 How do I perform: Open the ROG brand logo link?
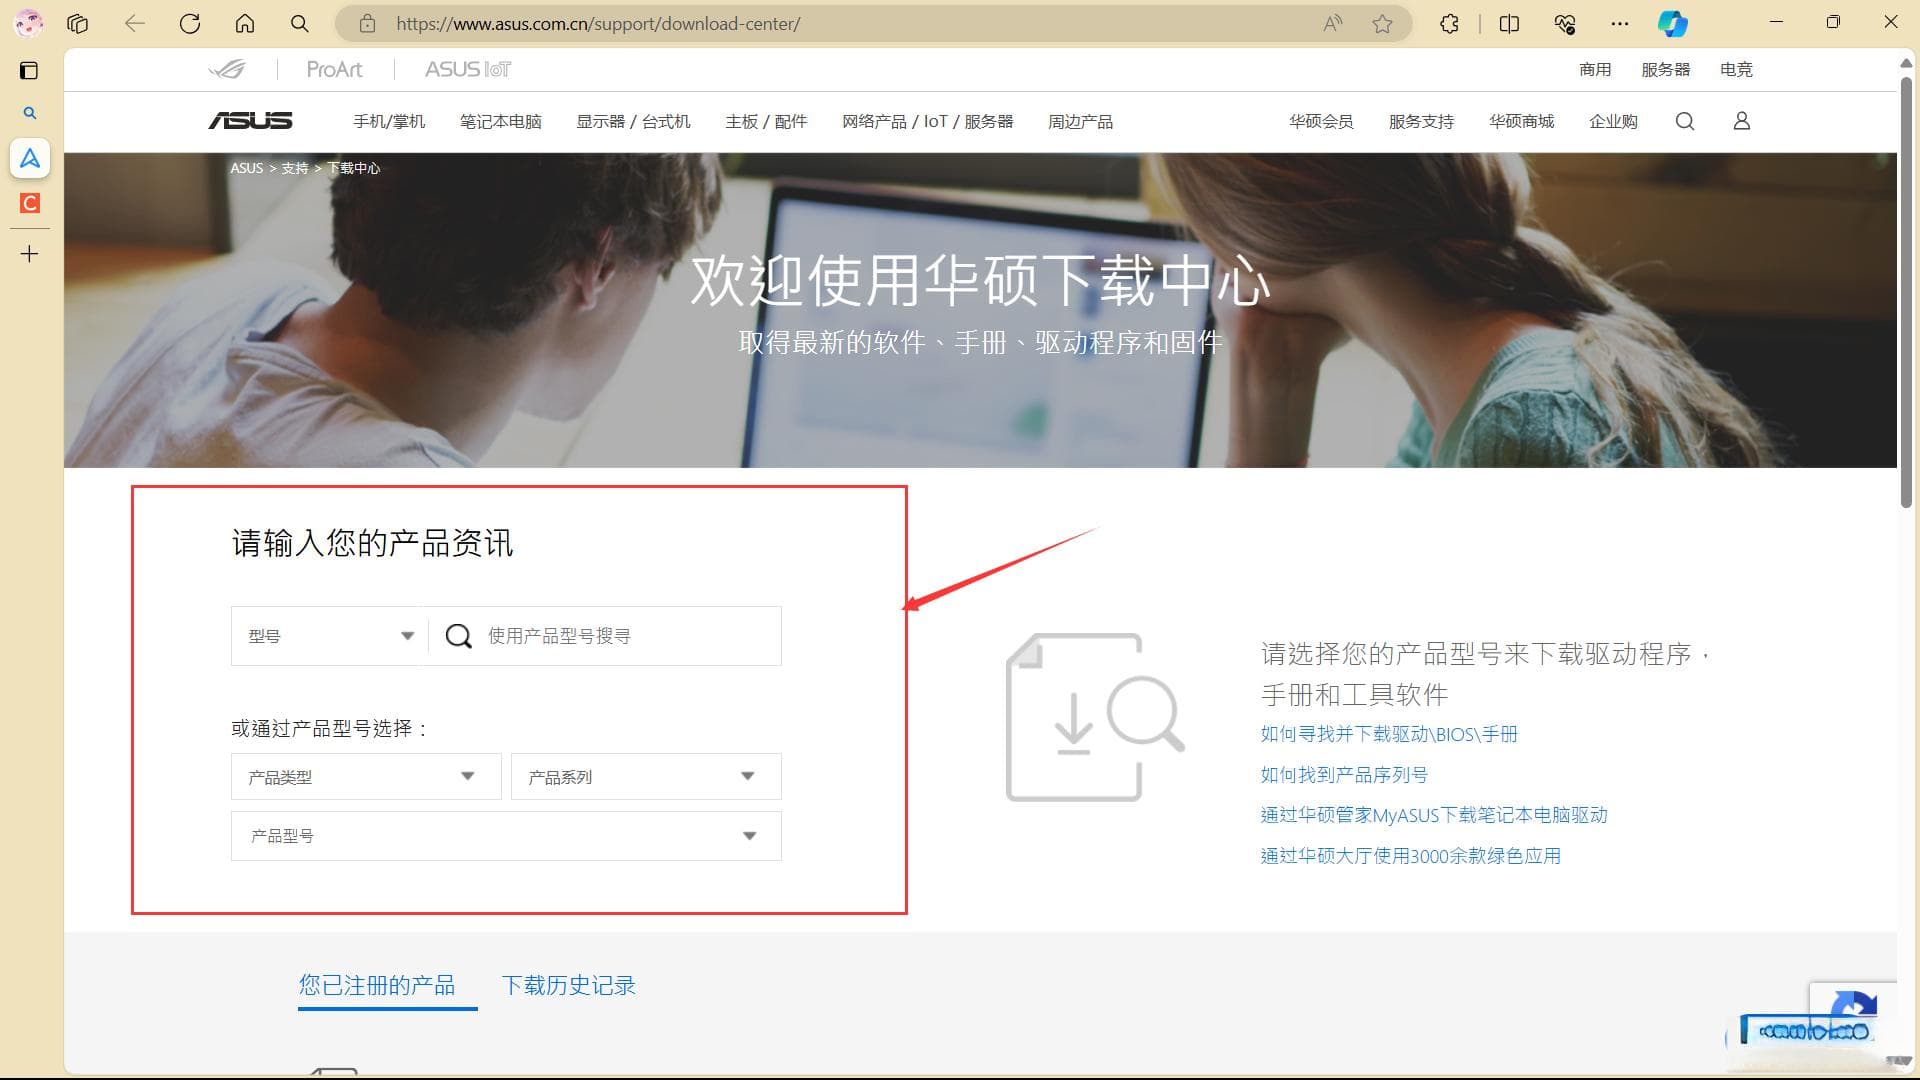[227, 69]
